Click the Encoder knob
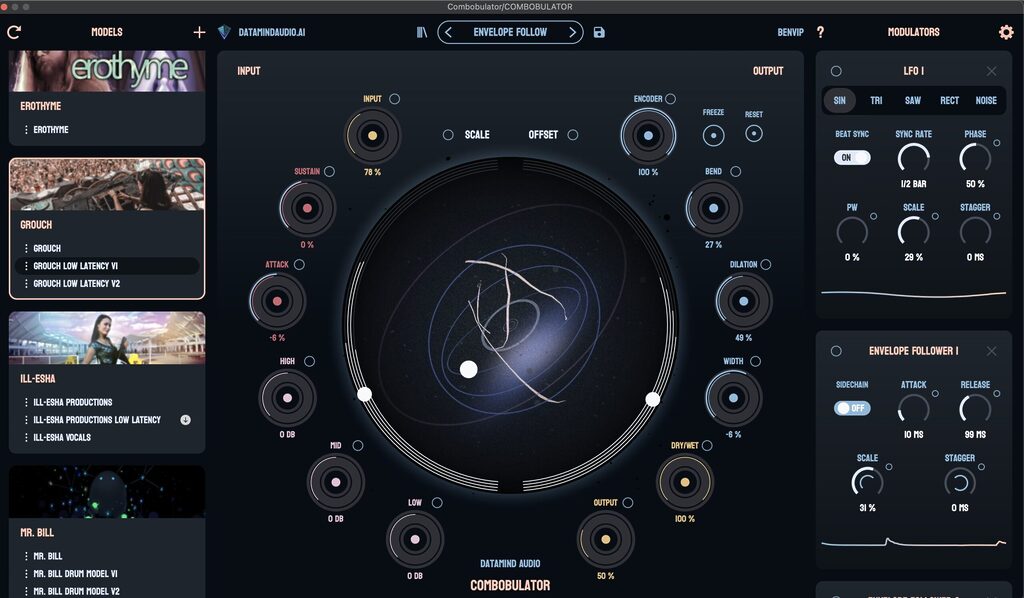The width and height of the screenshot is (1024, 598). click(x=648, y=136)
